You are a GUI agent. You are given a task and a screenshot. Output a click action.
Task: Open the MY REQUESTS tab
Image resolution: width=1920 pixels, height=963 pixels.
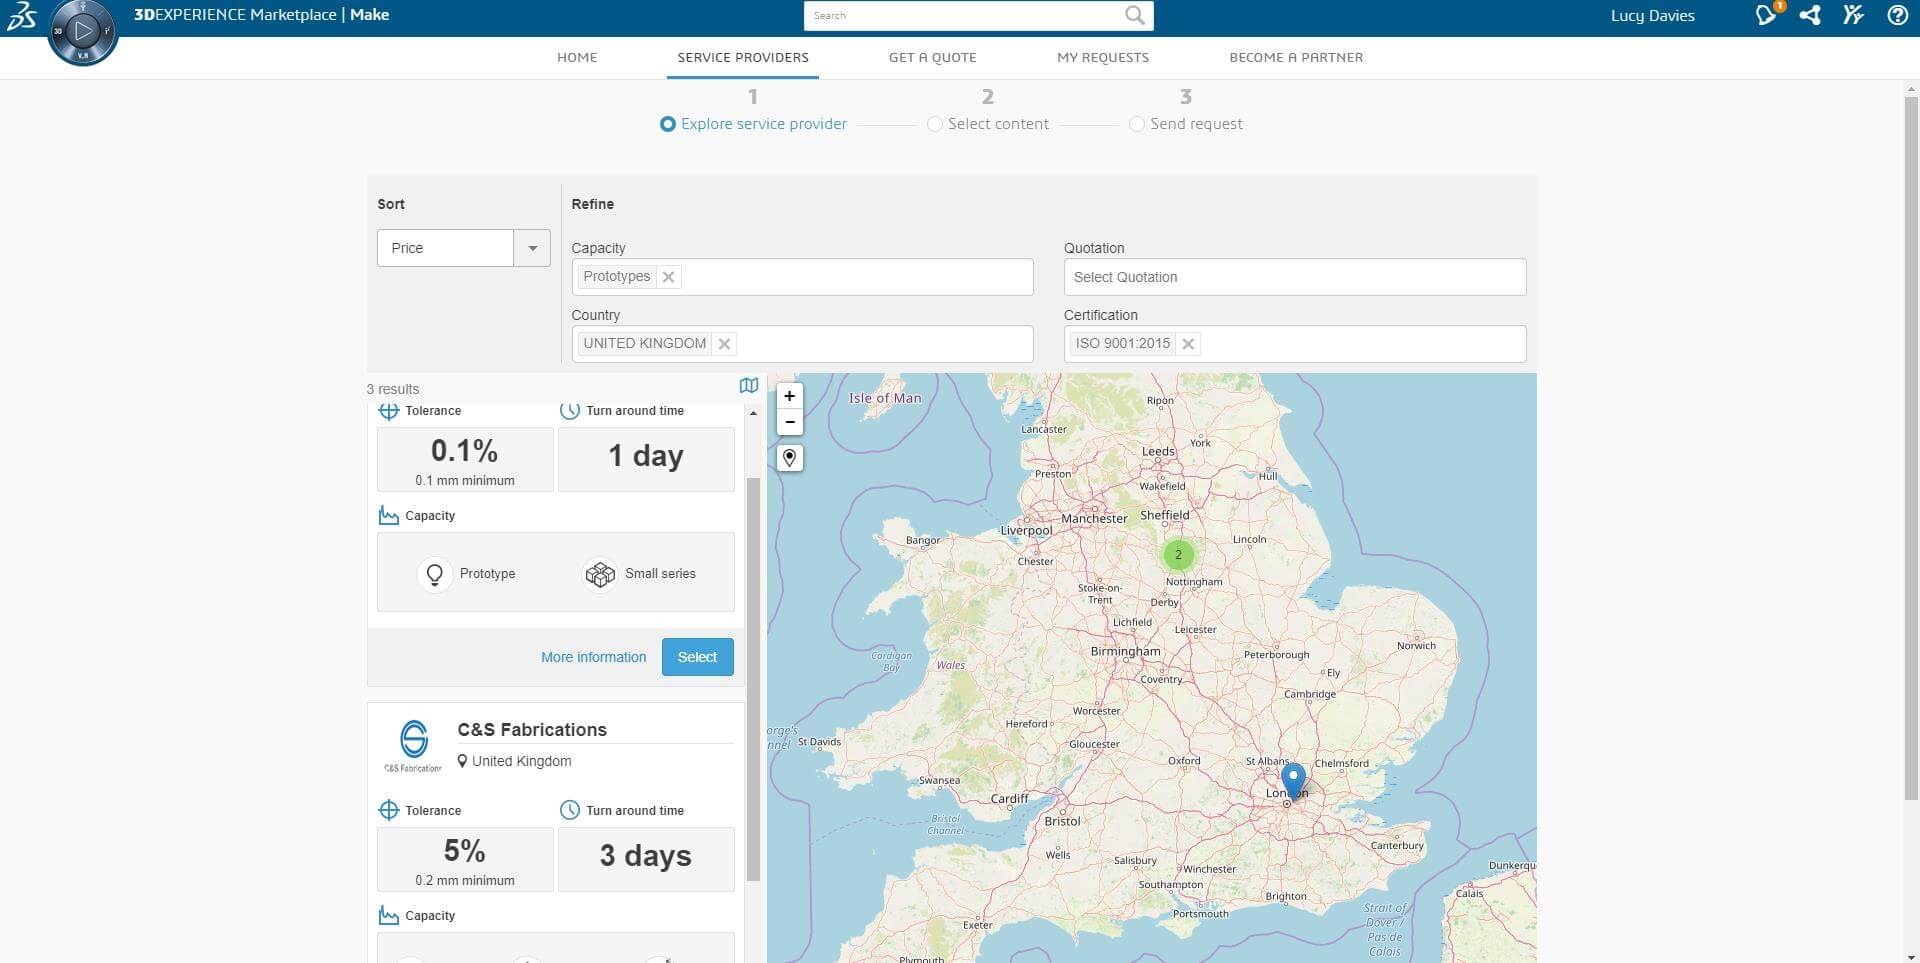tap(1103, 57)
